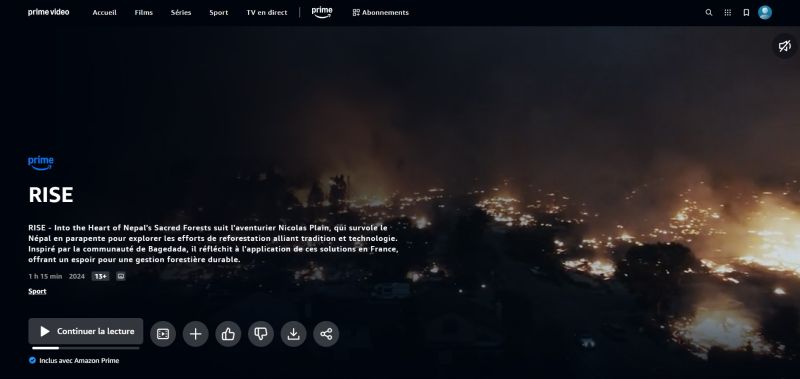Click the Prime Video logo
This screenshot has height=379, width=800.
tap(48, 12)
